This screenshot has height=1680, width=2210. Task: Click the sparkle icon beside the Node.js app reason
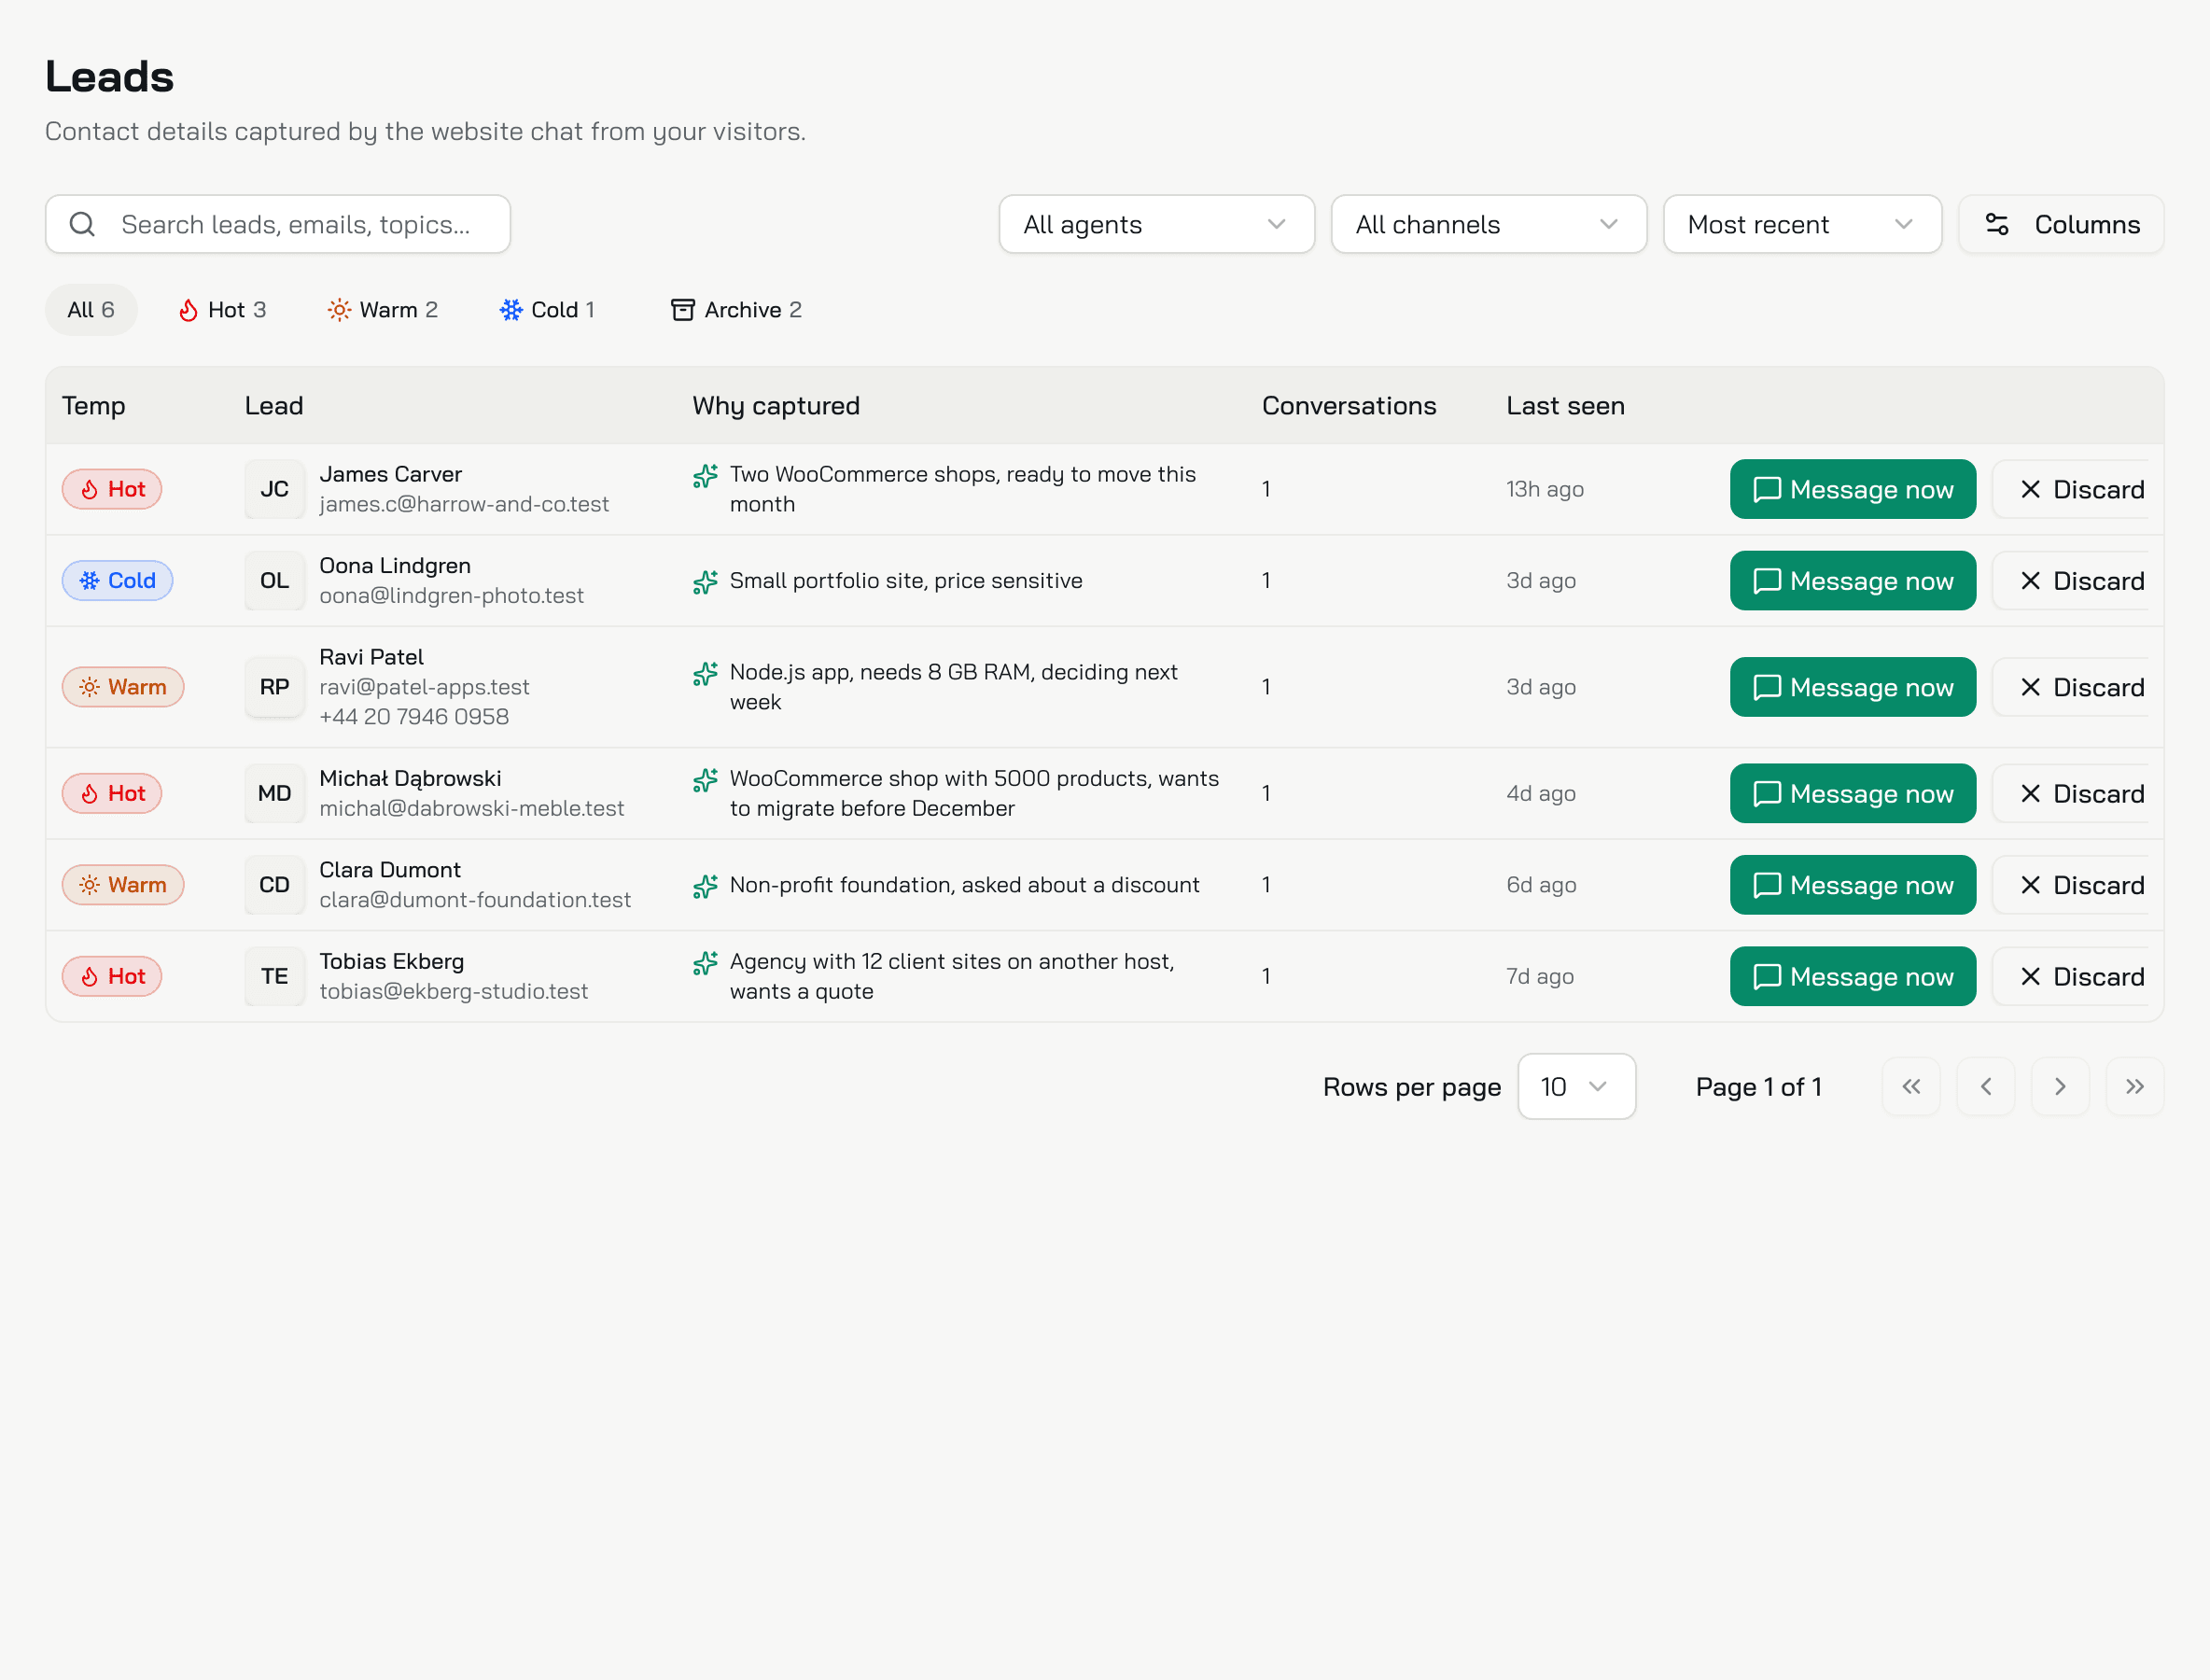tap(705, 674)
